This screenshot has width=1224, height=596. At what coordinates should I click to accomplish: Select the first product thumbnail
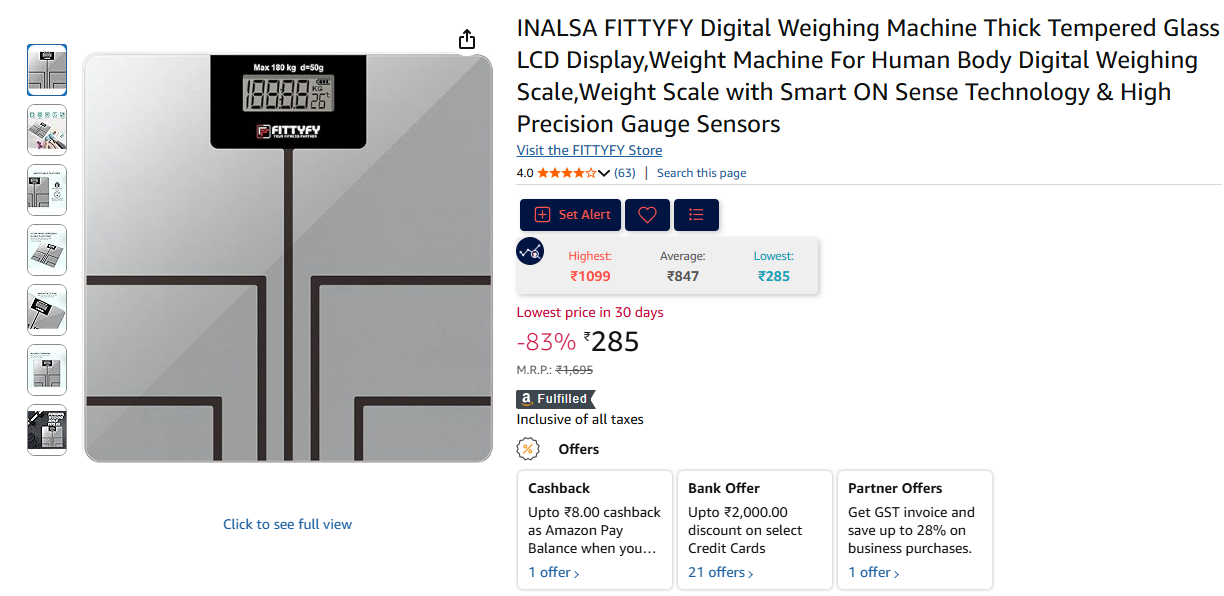click(x=47, y=70)
